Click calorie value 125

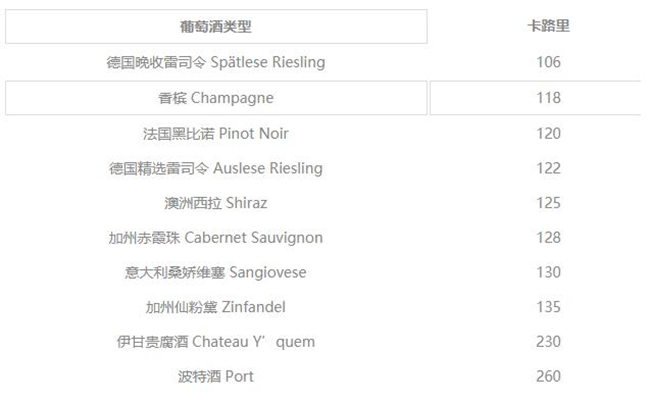click(548, 203)
